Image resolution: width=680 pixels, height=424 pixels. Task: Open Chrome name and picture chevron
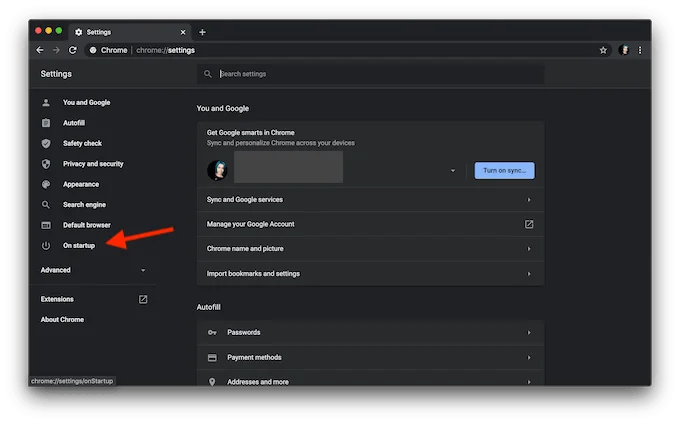click(529, 249)
